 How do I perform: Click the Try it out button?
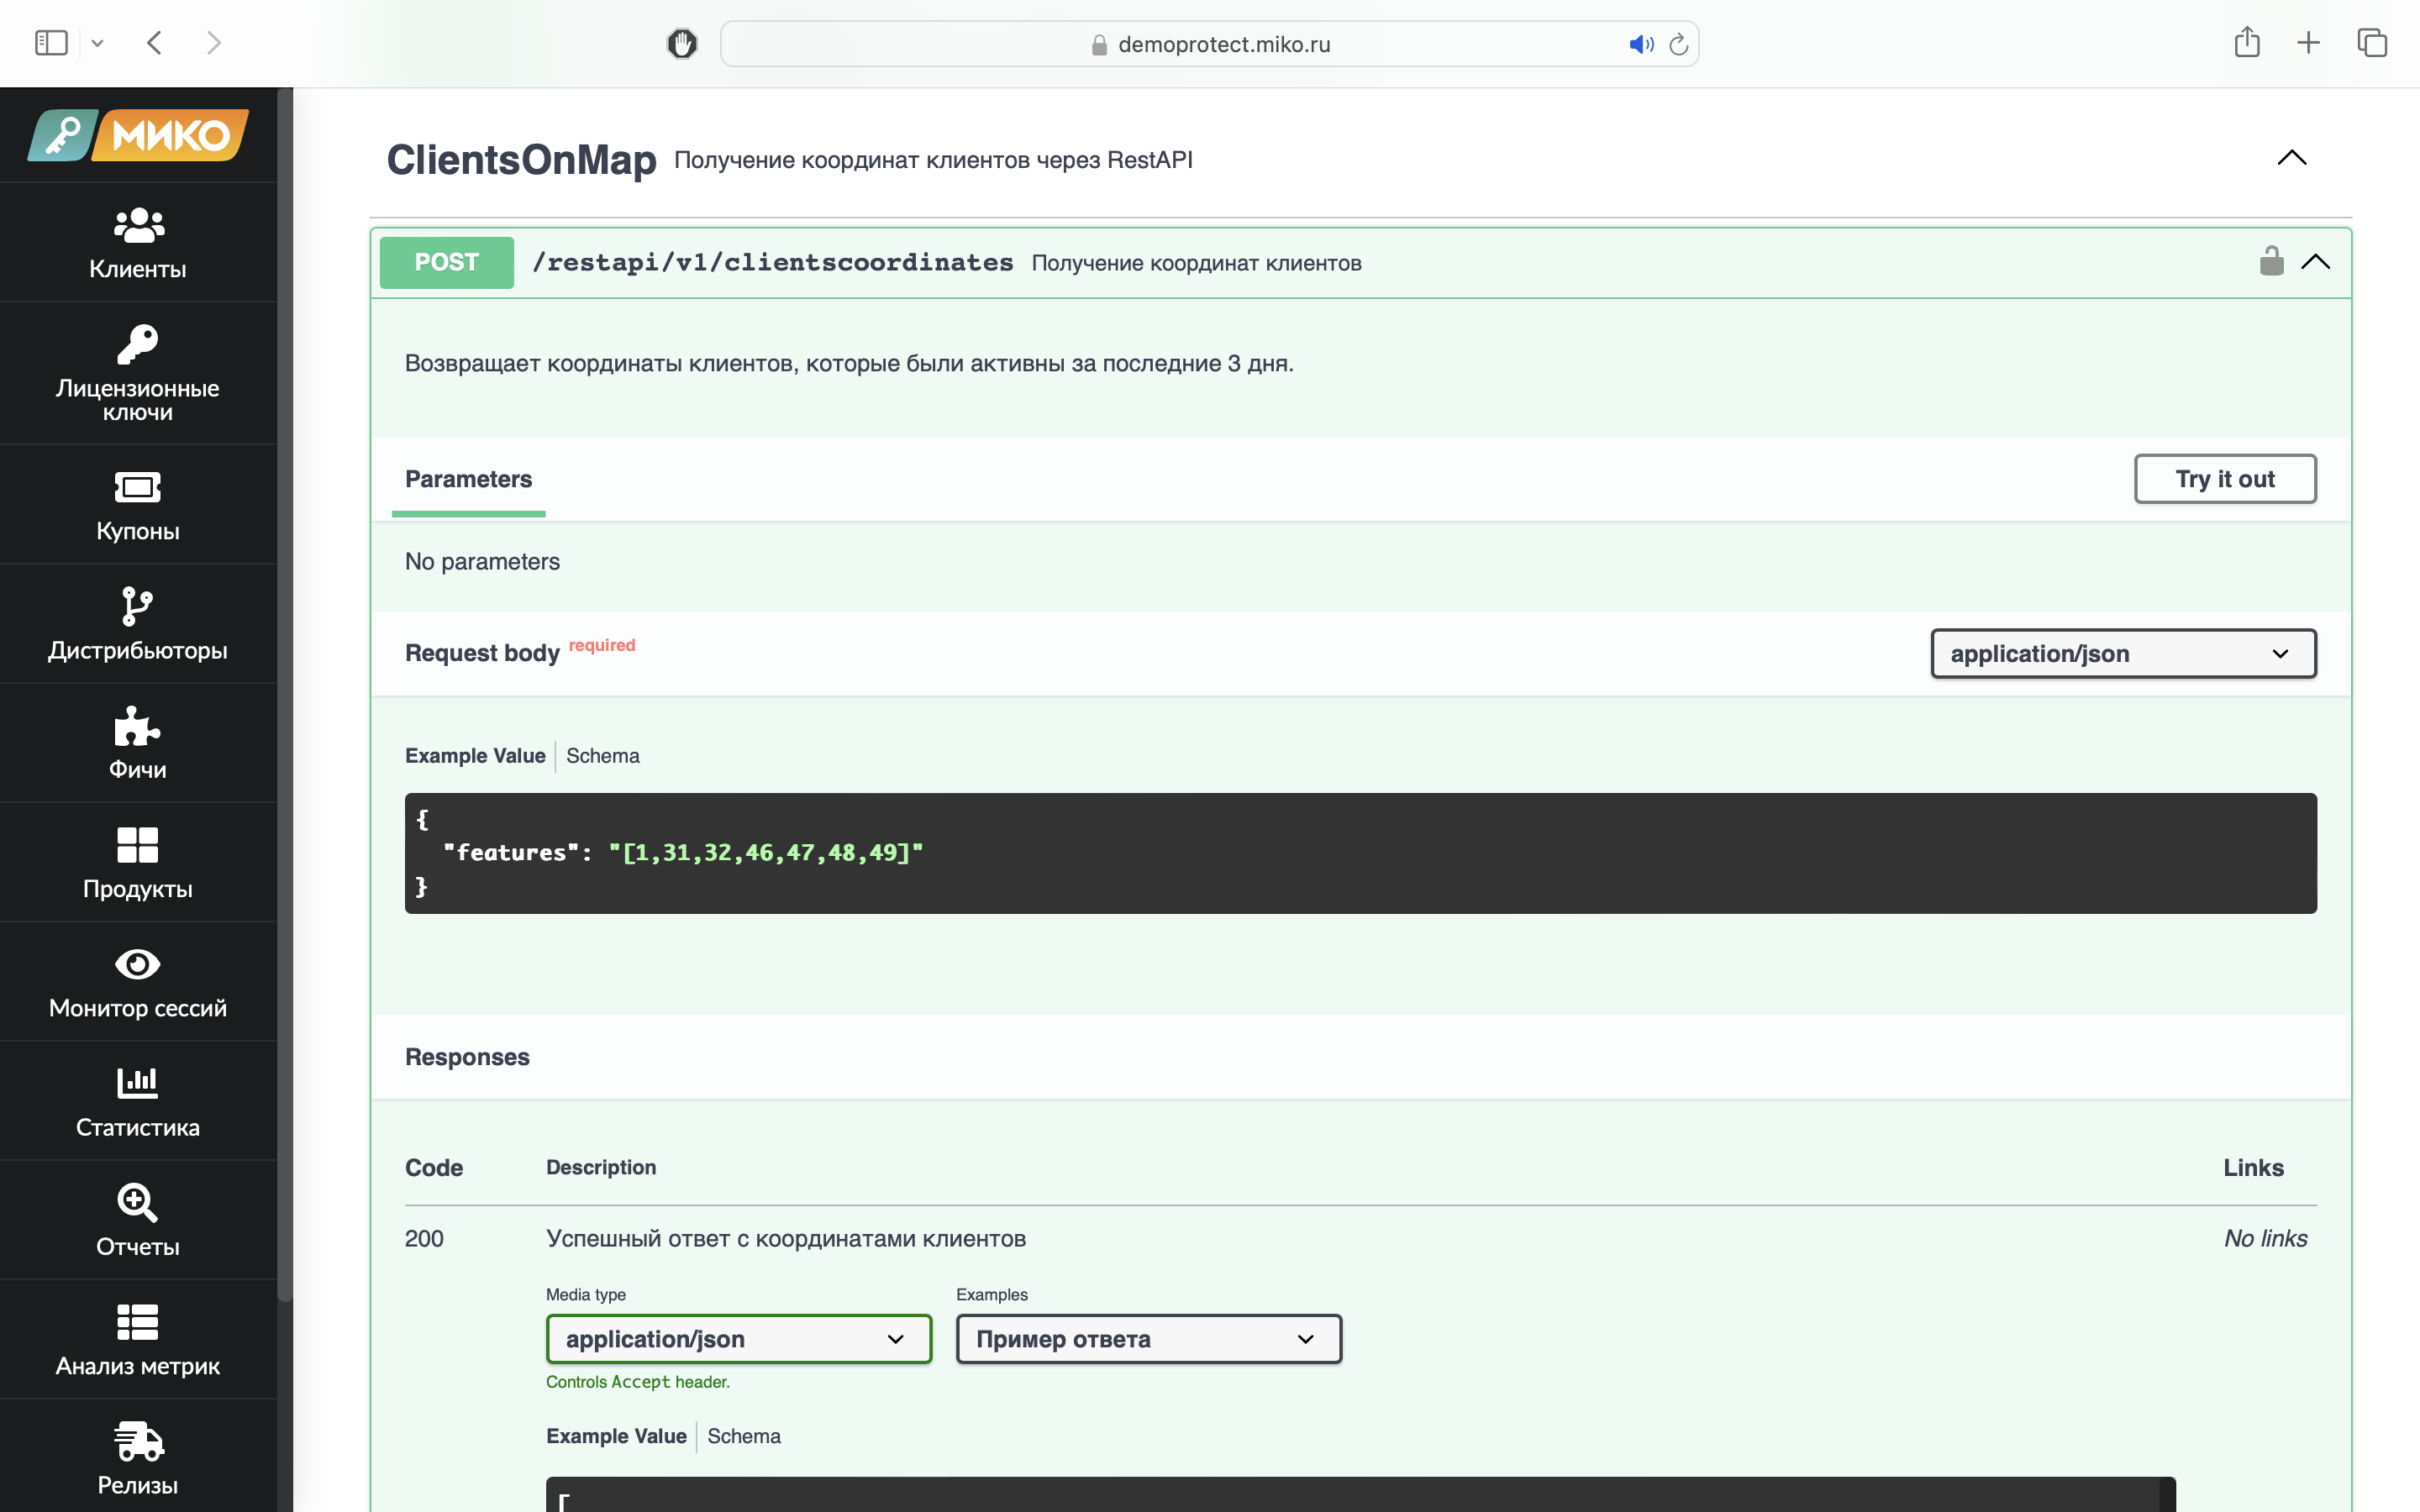[2225, 479]
